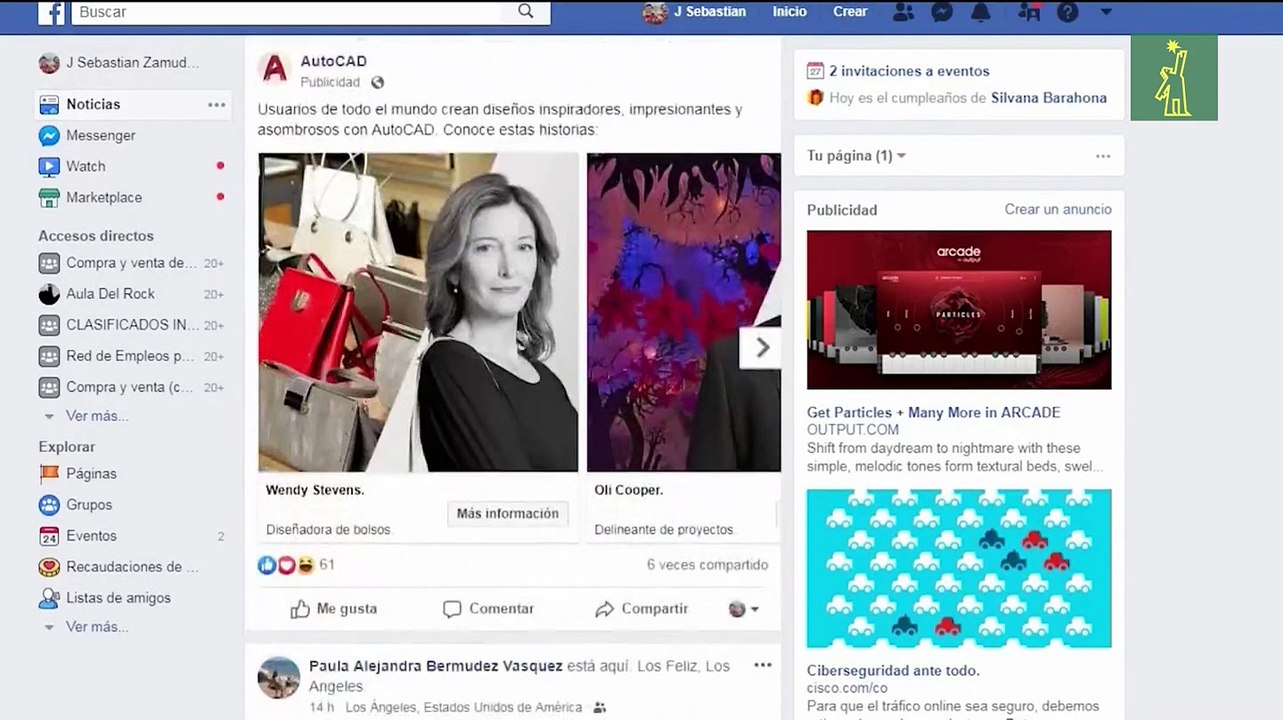1283x720 pixels.
Task: Open the Cisco cybersecurity ad image
Action: (959, 568)
